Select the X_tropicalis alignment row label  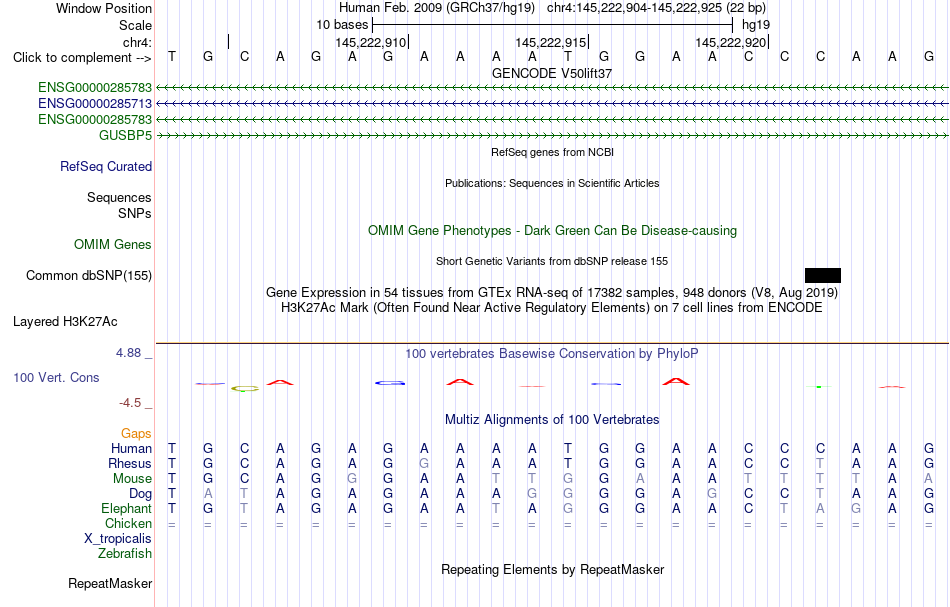click(x=118, y=539)
